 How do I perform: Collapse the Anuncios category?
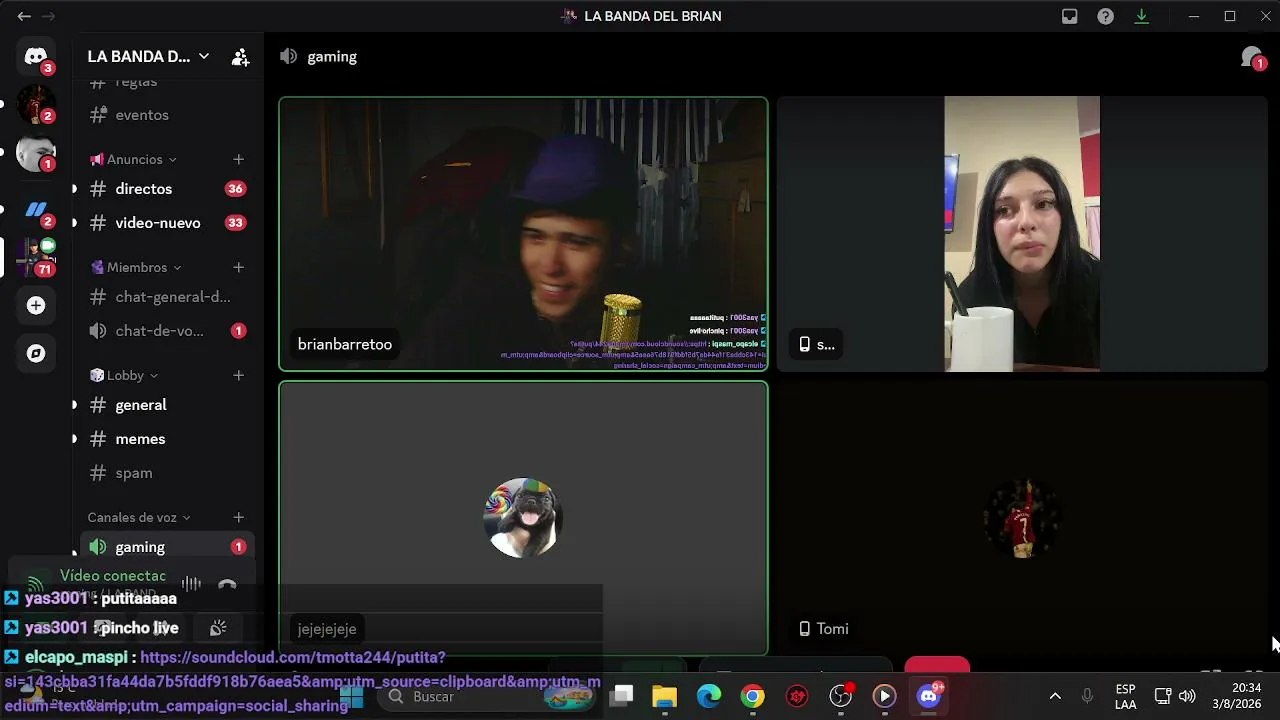(x=134, y=159)
